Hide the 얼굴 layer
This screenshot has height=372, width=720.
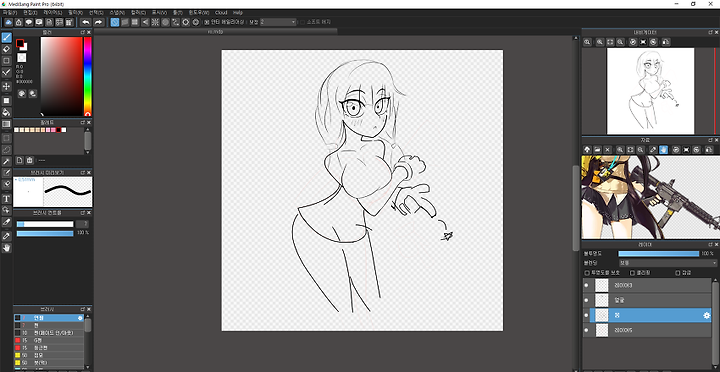tap(586, 300)
